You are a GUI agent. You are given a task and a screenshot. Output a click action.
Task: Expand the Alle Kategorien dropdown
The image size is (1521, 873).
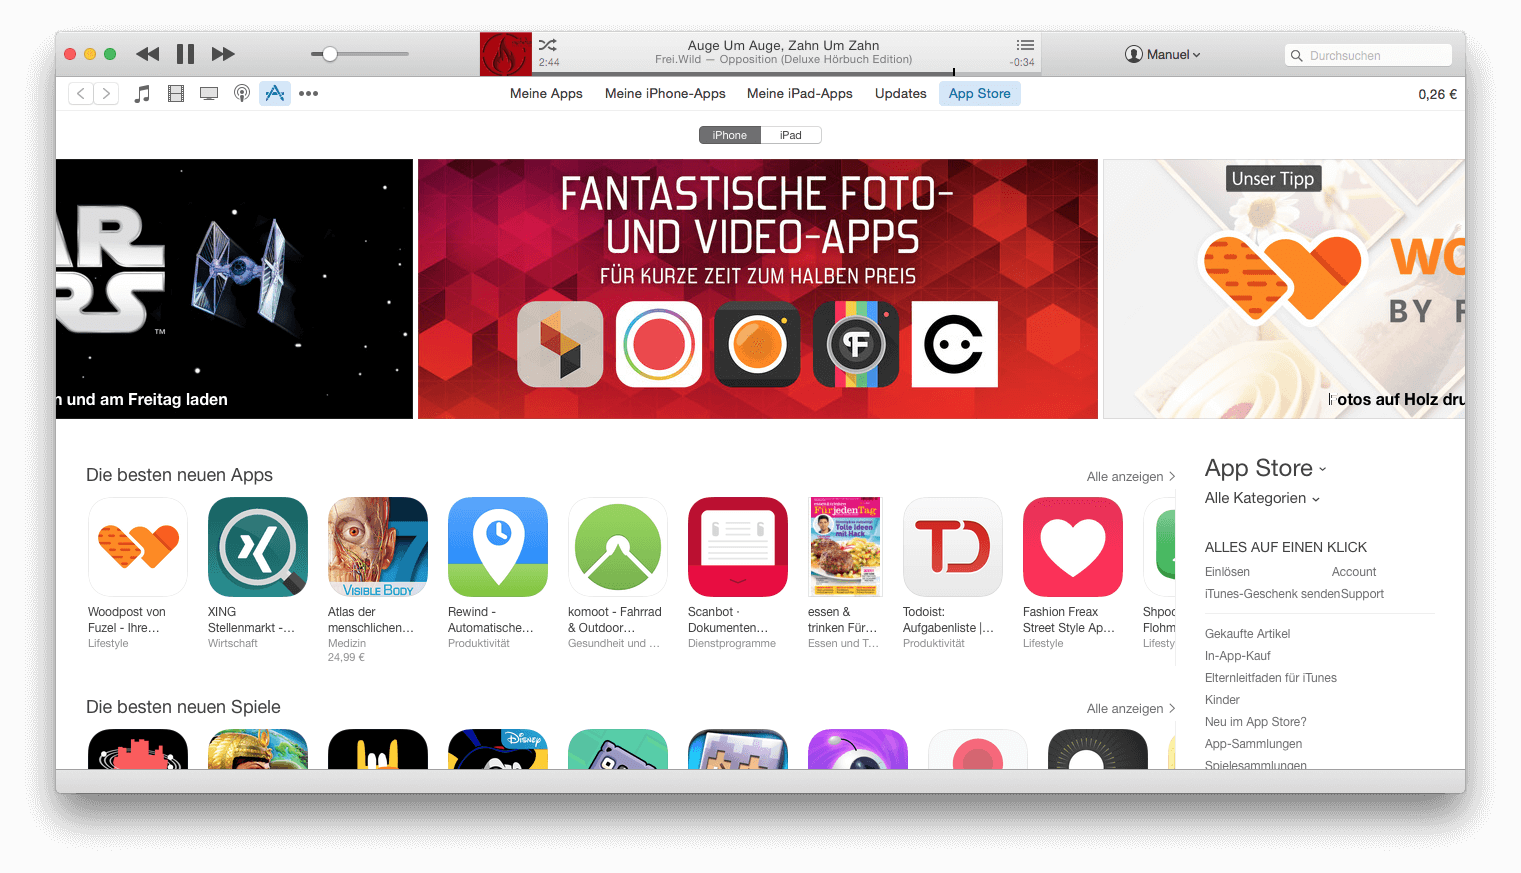[x=1262, y=498]
